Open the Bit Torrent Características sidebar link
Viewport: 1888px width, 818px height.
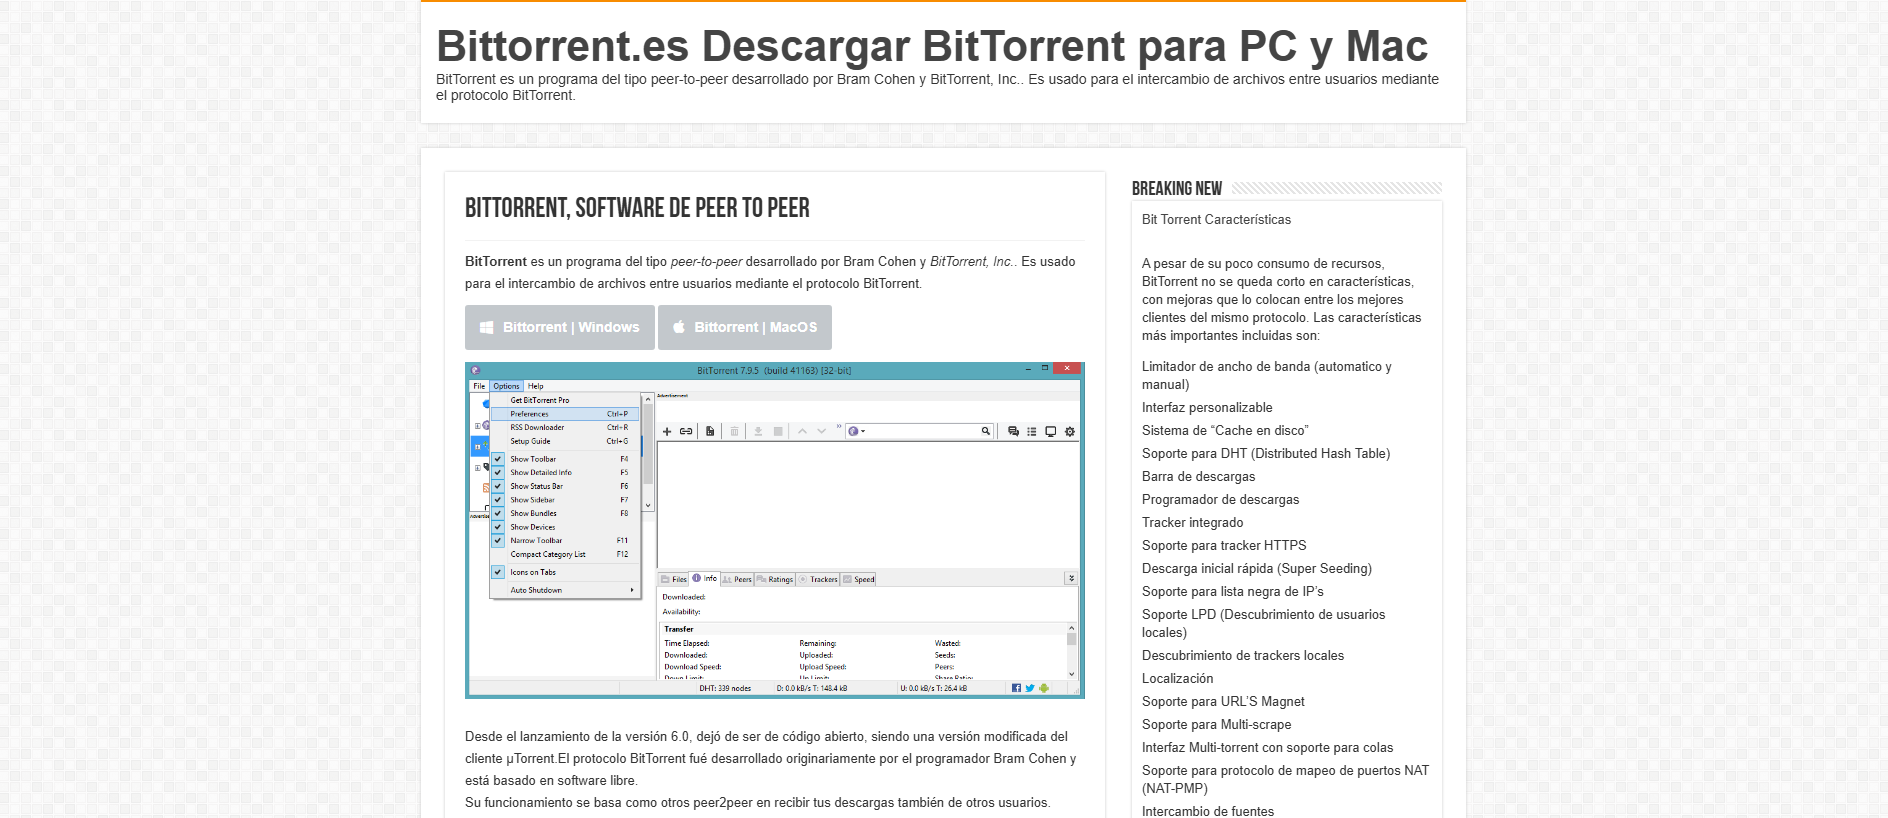pyautogui.click(x=1216, y=219)
